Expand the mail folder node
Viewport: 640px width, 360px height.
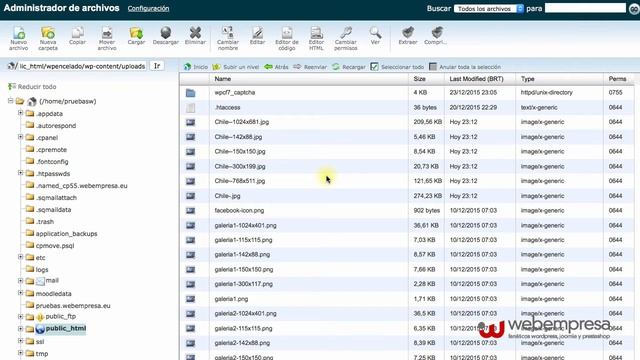click(x=20, y=280)
